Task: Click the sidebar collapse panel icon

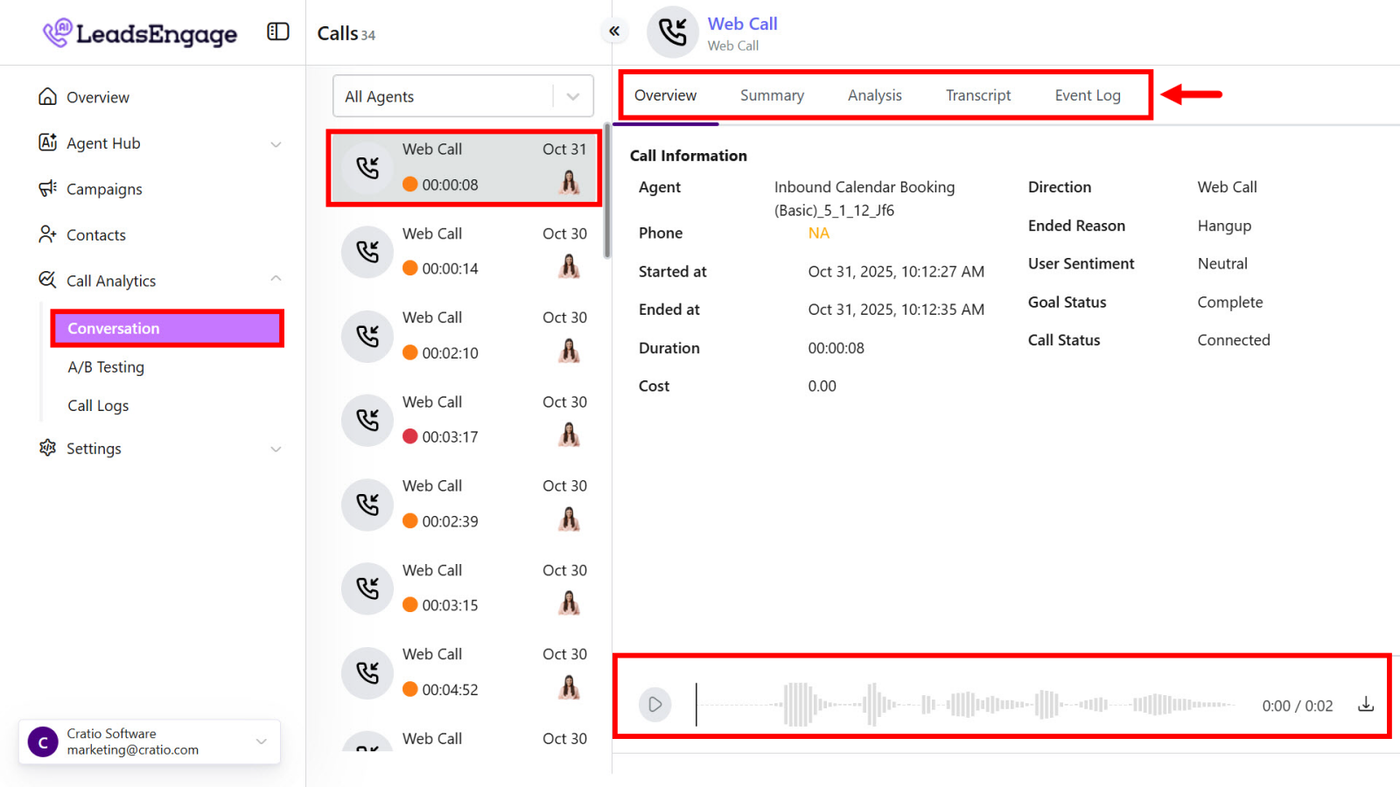Action: tap(278, 32)
